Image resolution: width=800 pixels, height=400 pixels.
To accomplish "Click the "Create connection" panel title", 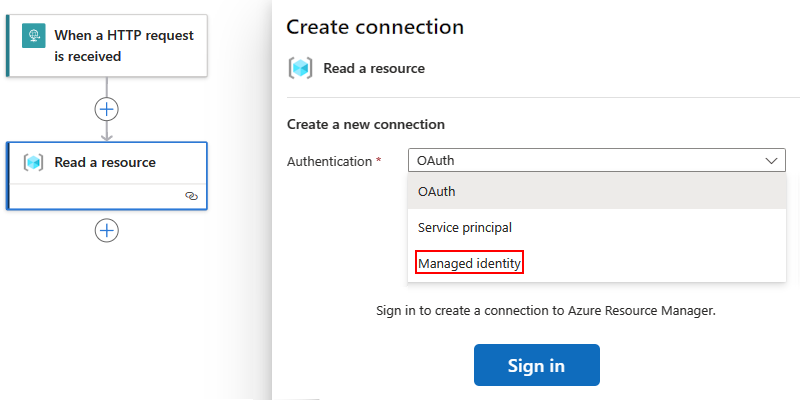I will (375, 27).
